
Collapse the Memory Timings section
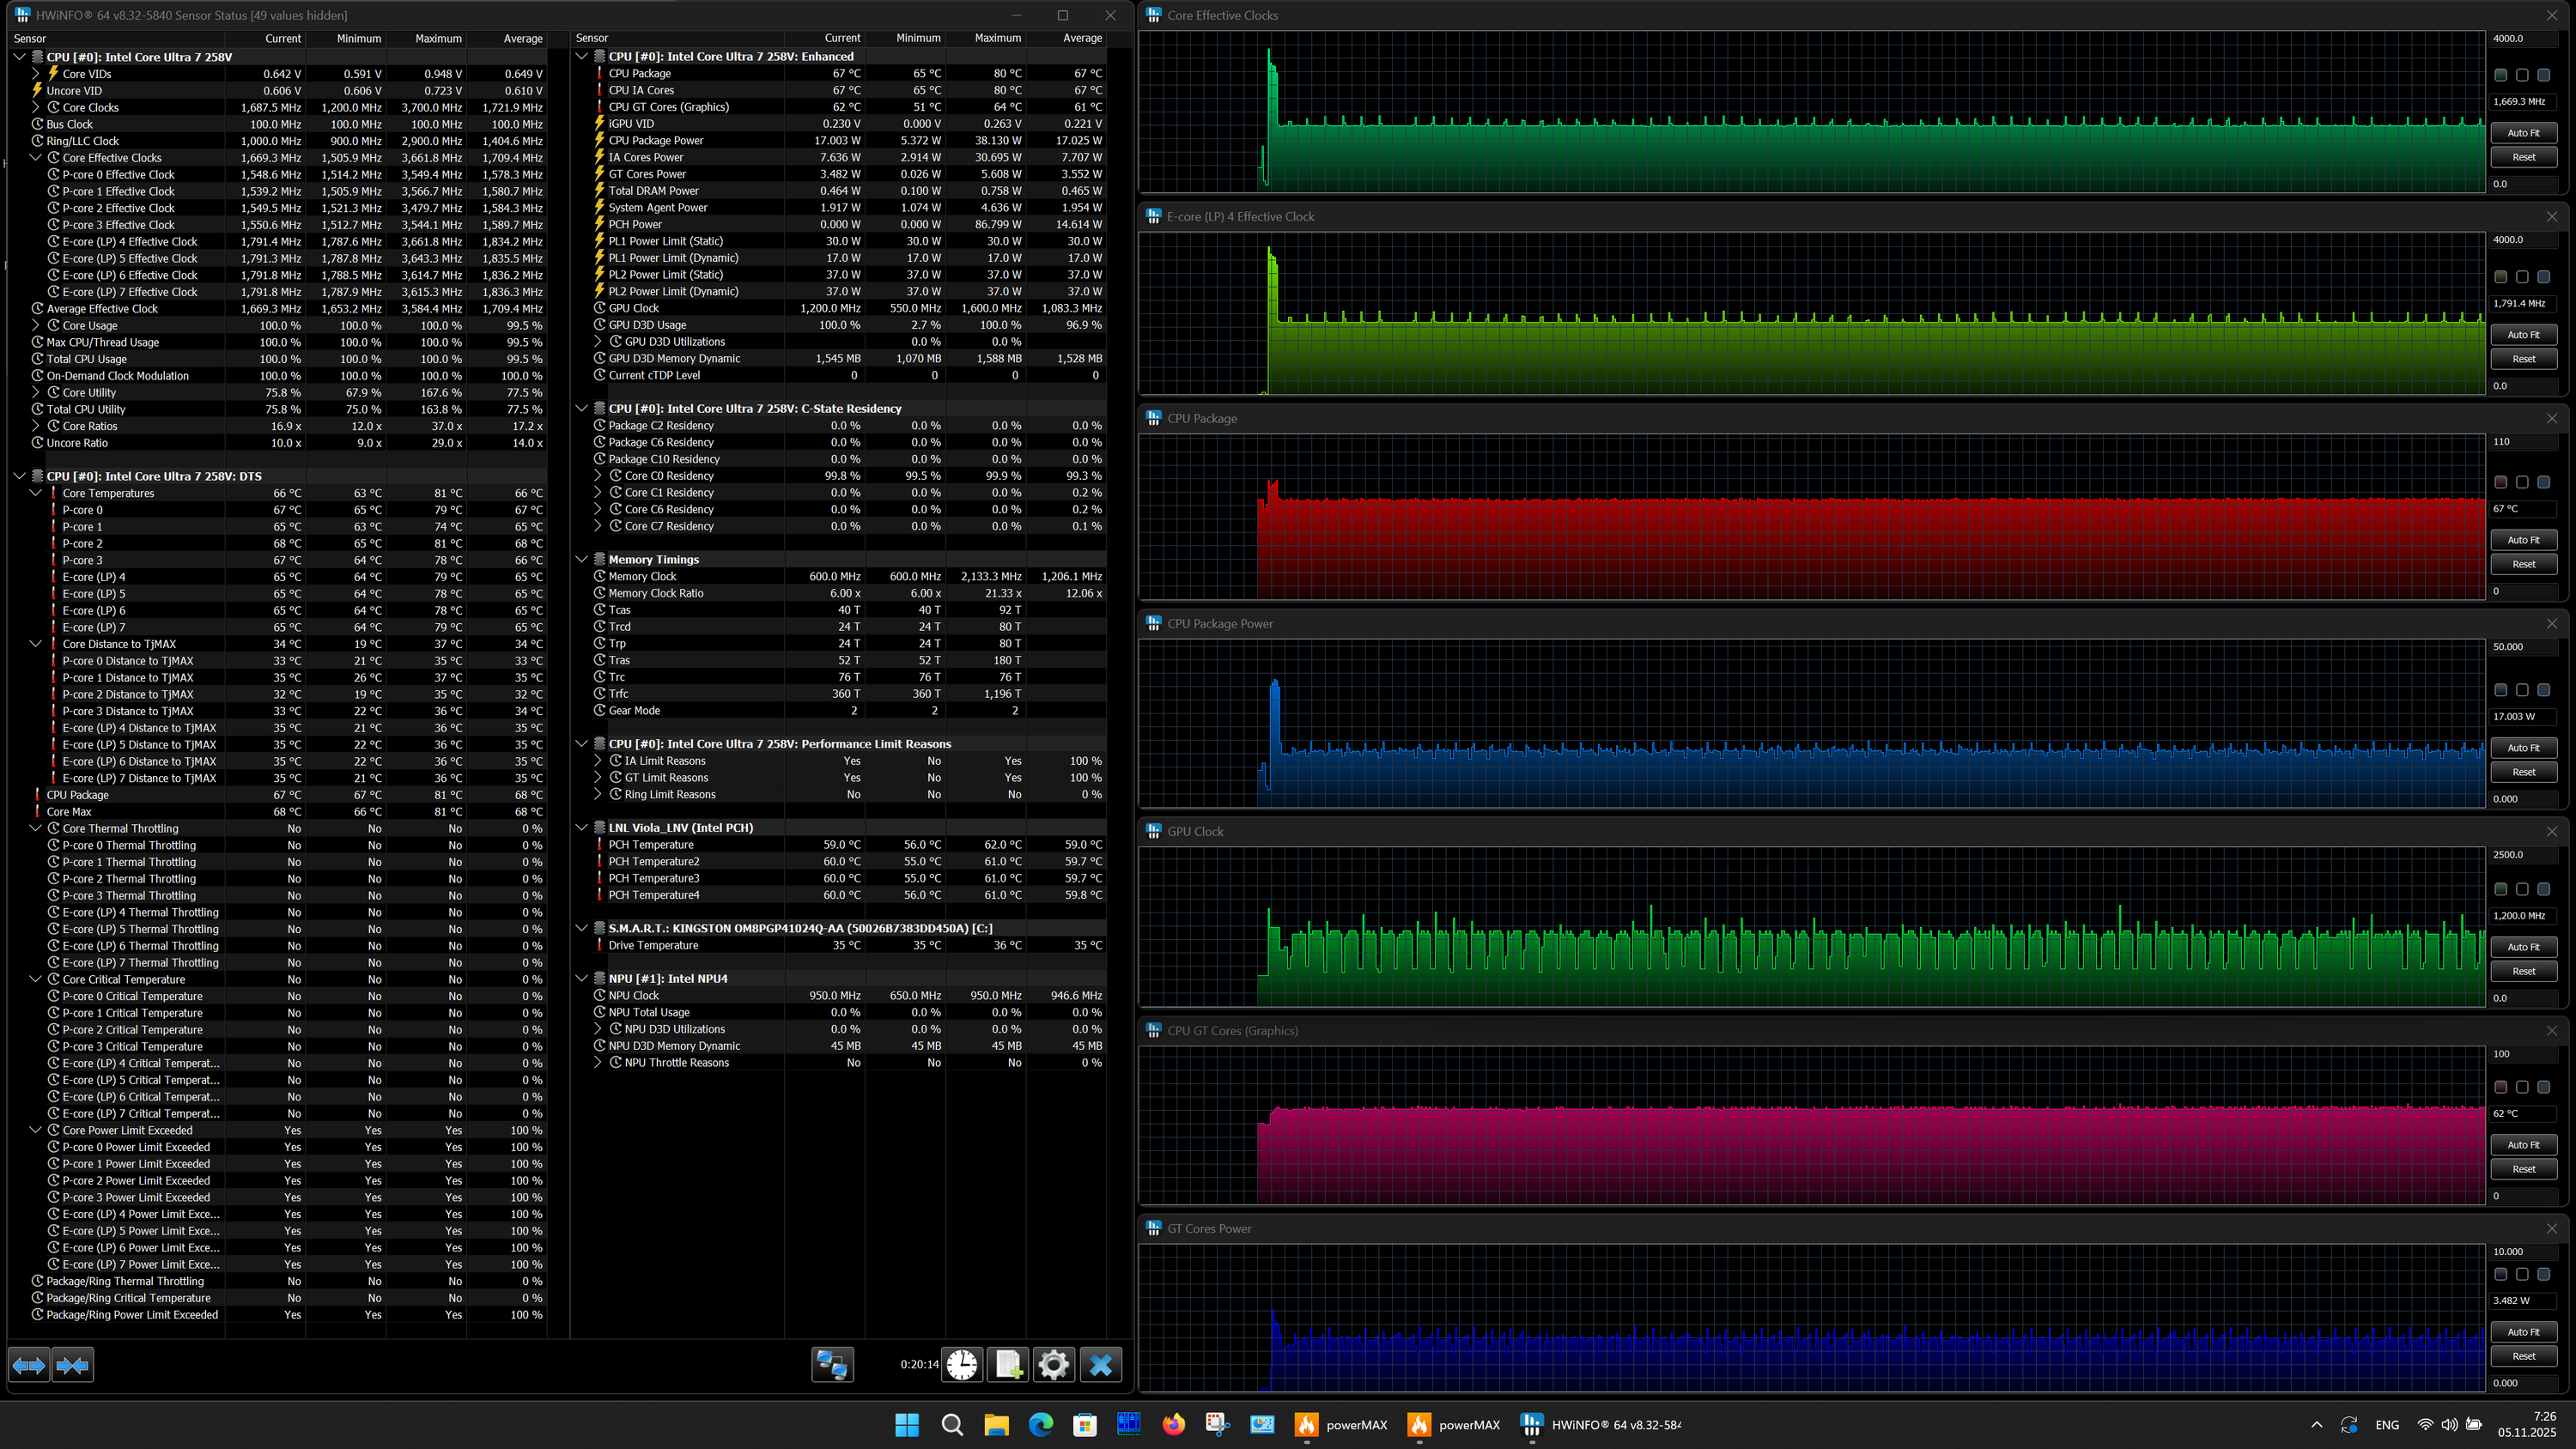tap(582, 560)
